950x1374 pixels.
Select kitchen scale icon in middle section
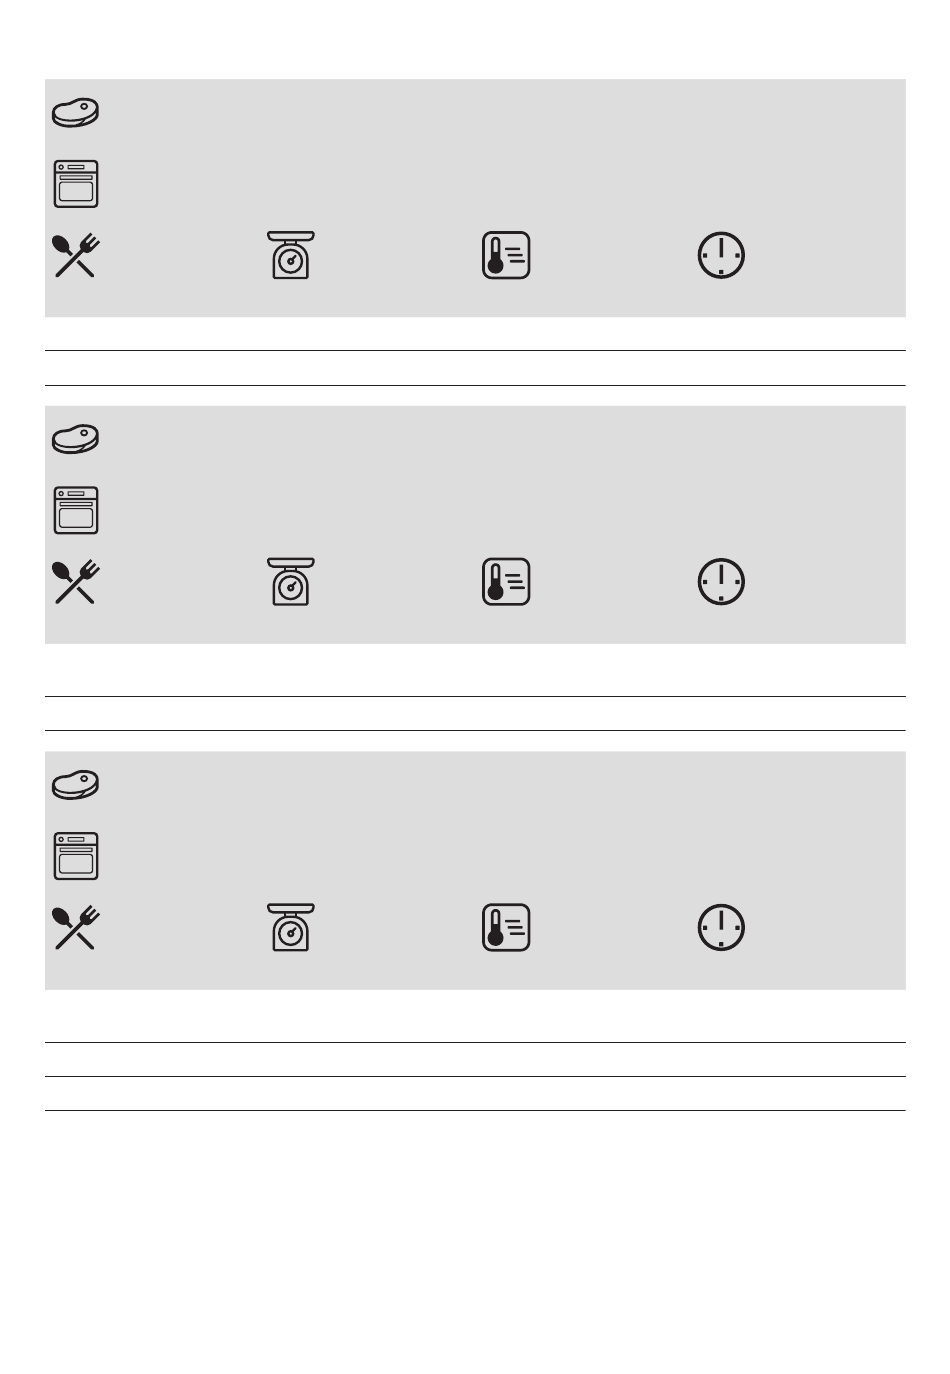(291, 581)
